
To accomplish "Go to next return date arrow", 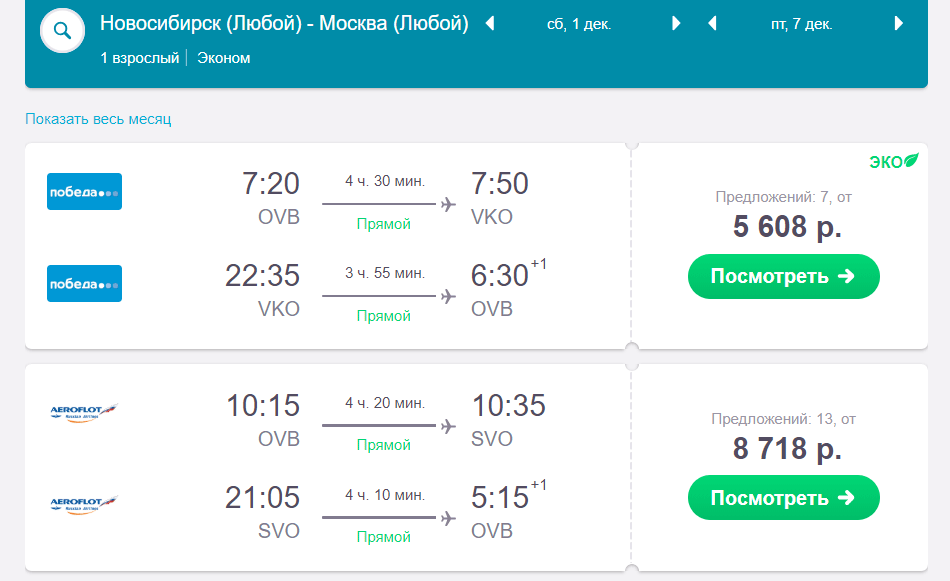I will tap(899, 24).
